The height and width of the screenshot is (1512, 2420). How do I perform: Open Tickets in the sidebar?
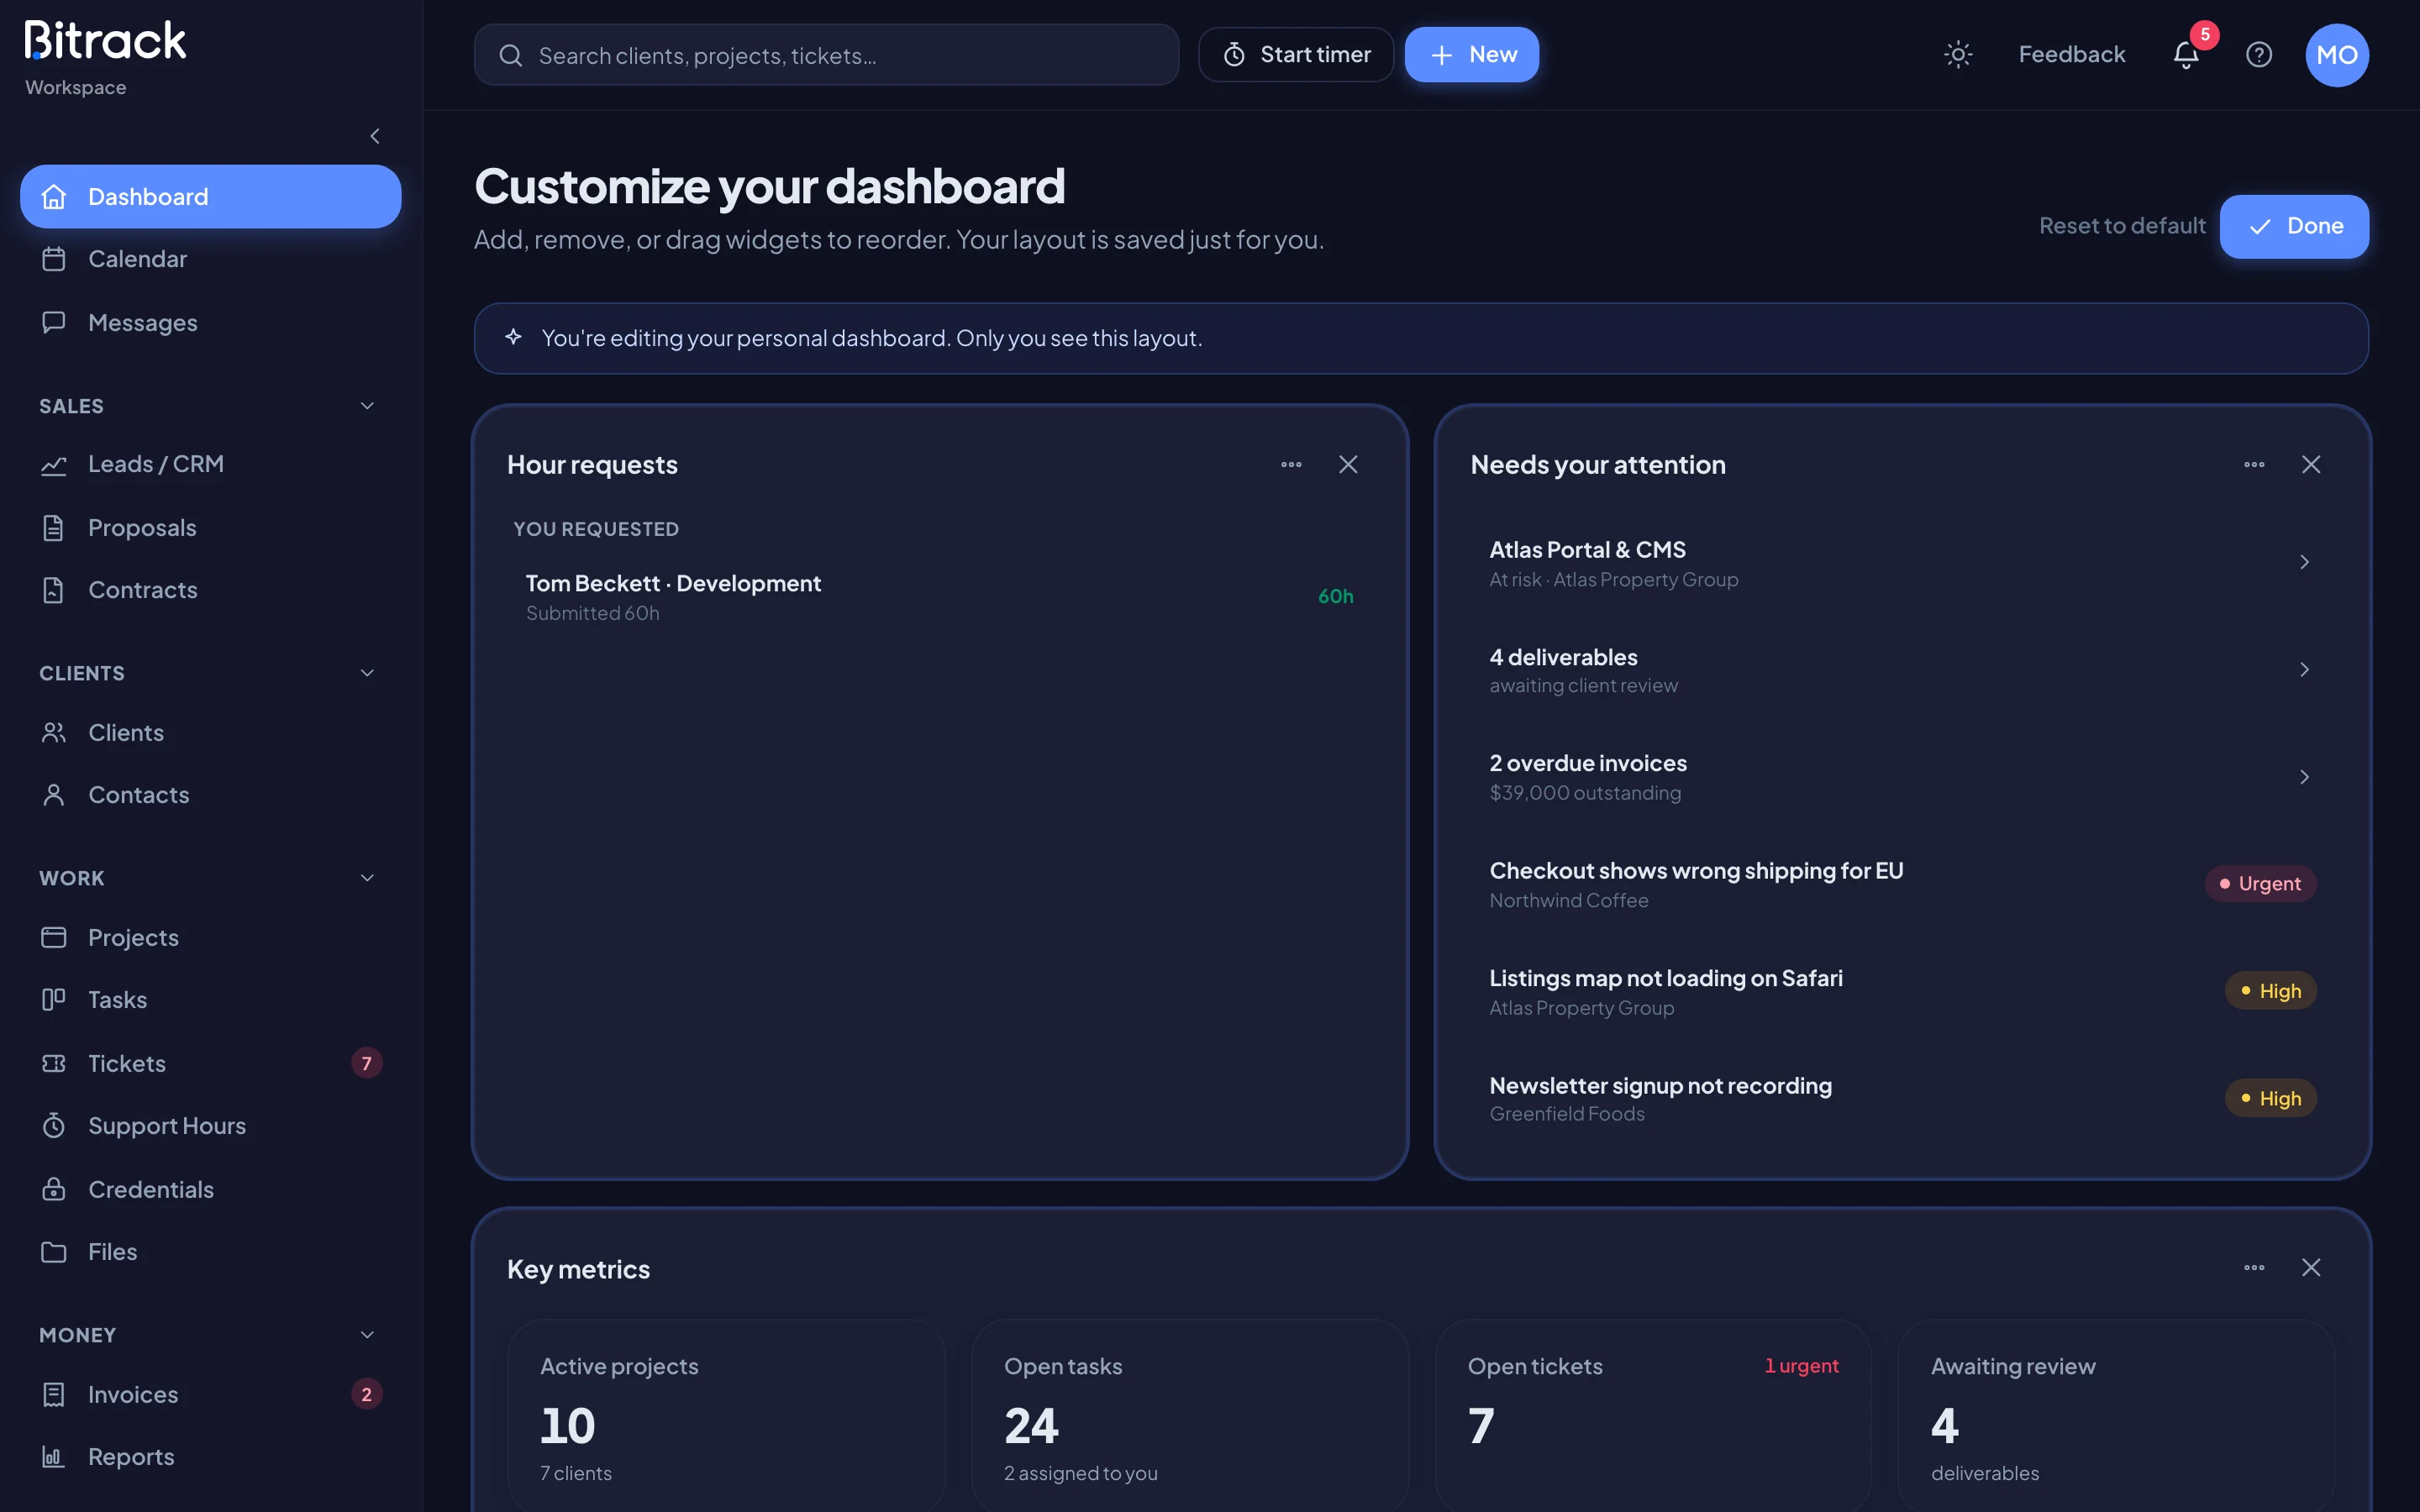[x=210, y=1063]
